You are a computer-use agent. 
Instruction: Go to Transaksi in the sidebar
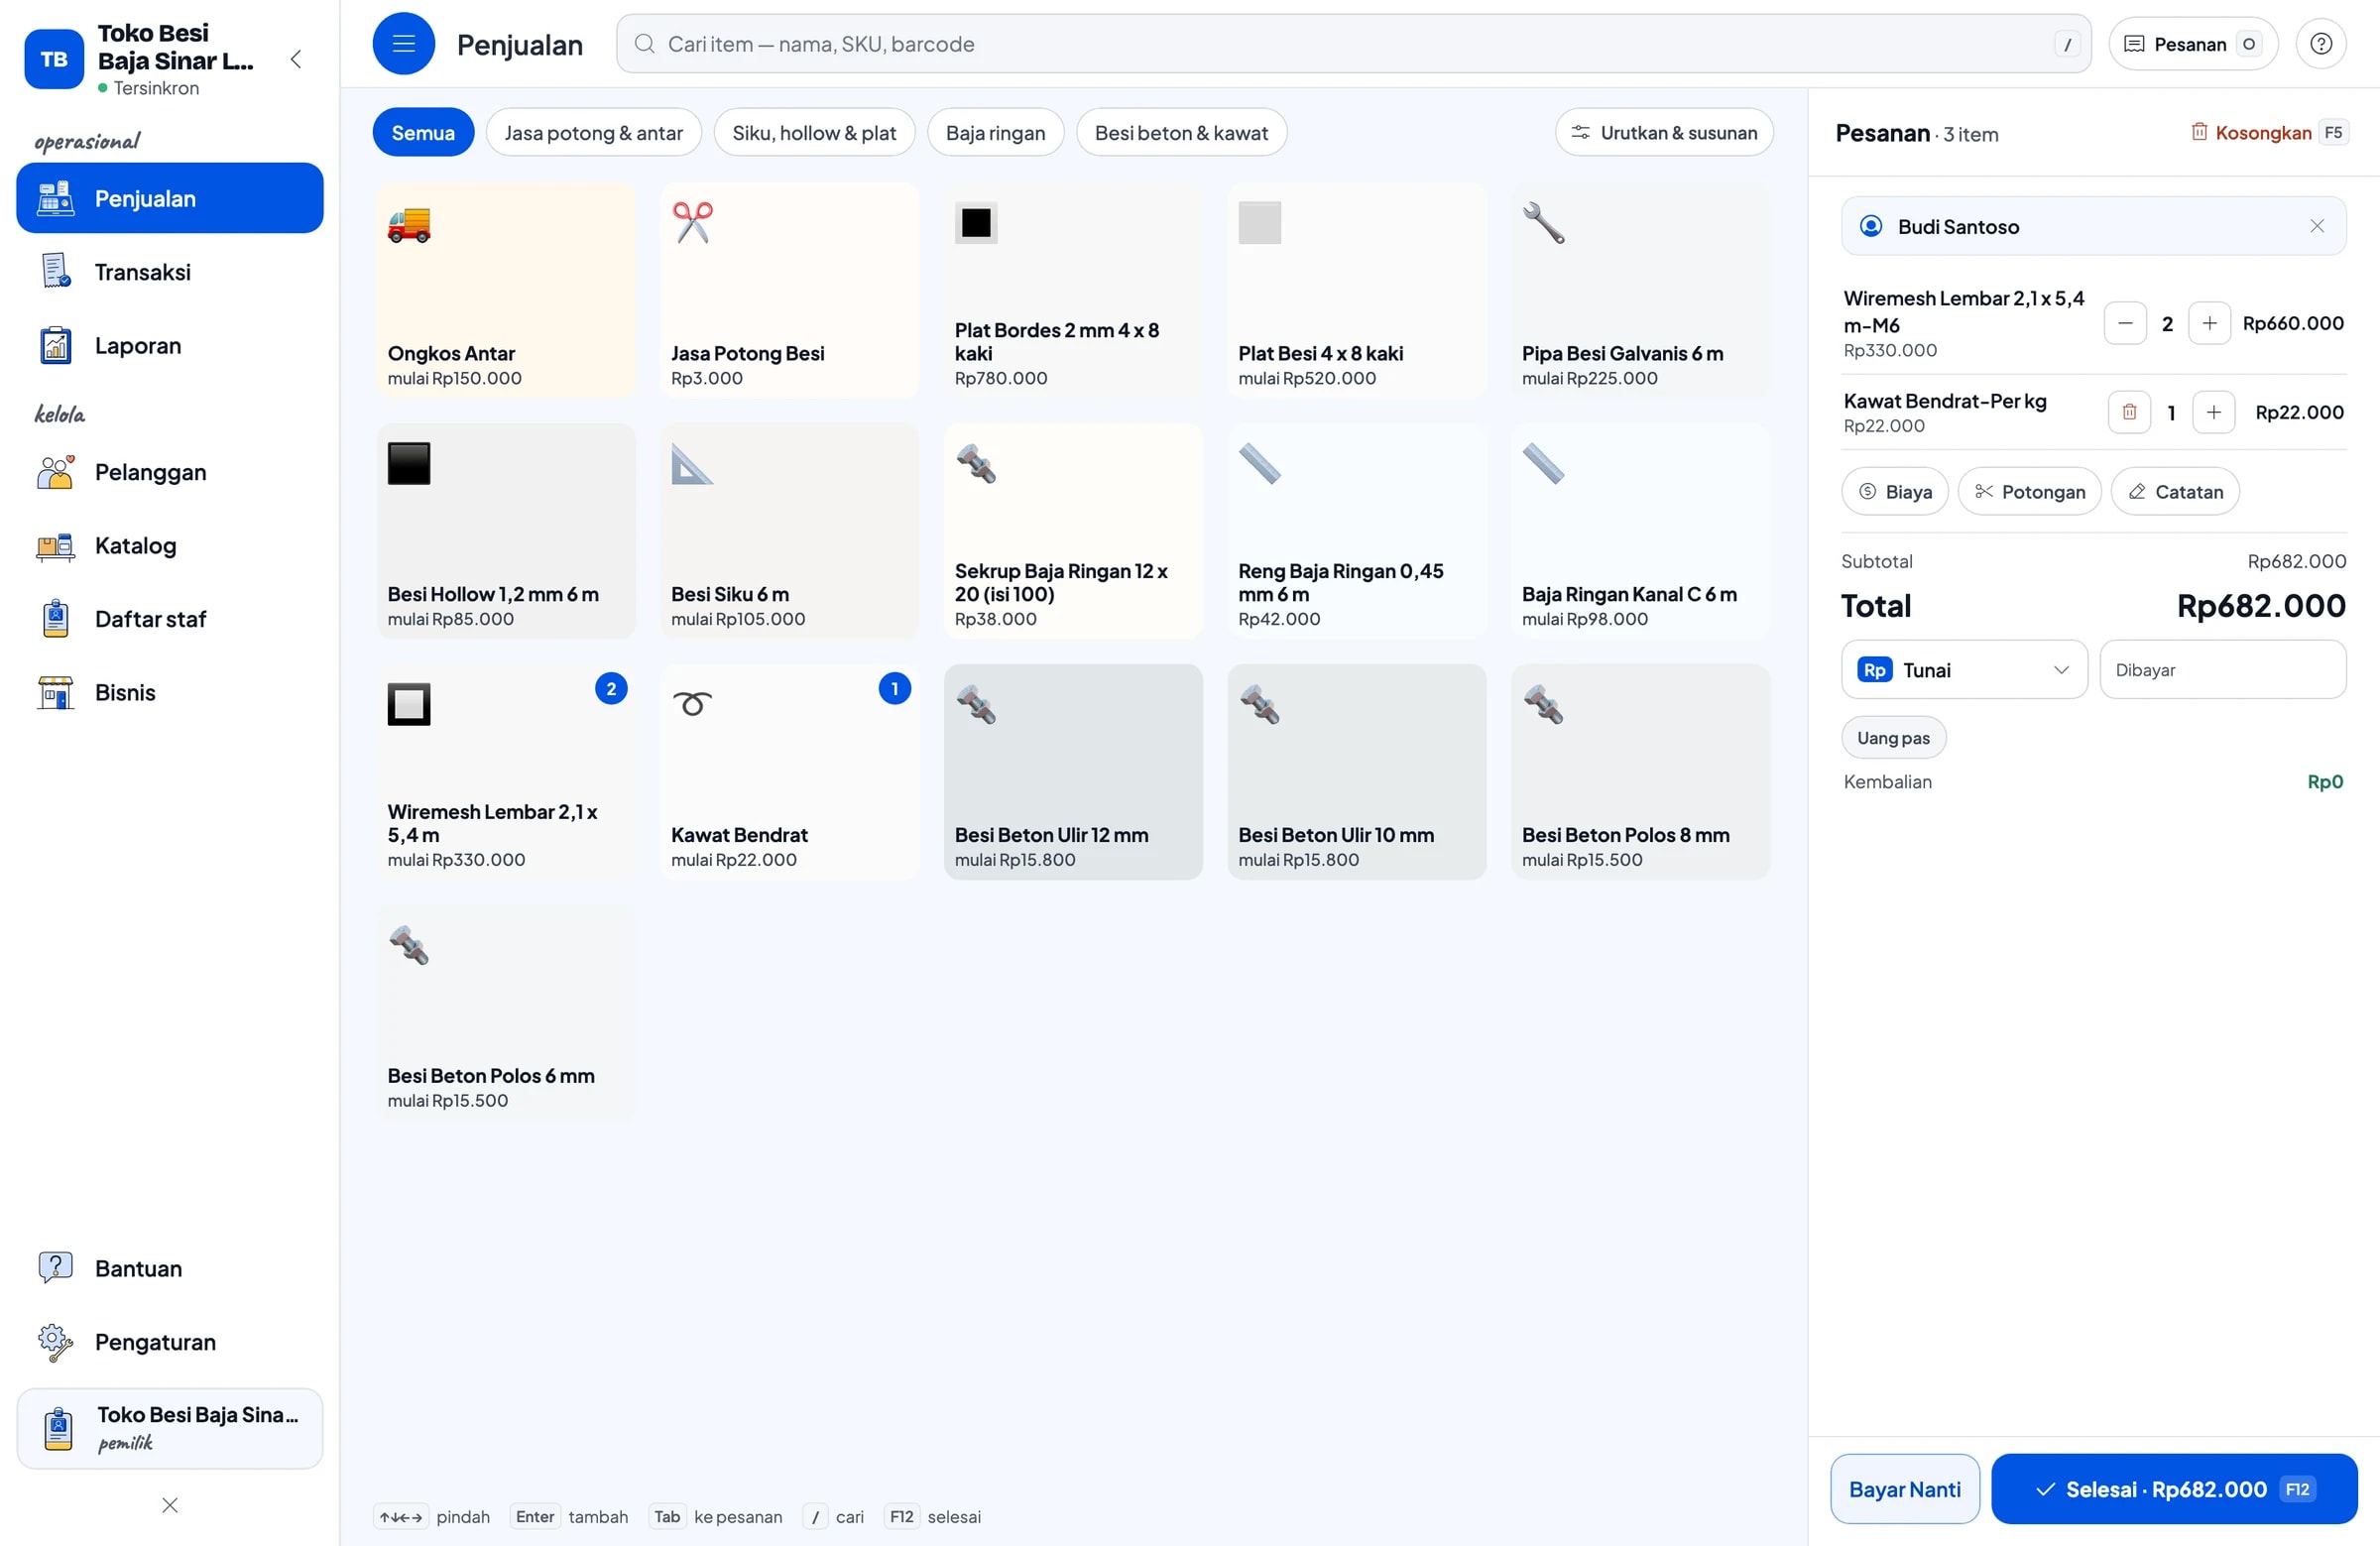pos(170,271)
